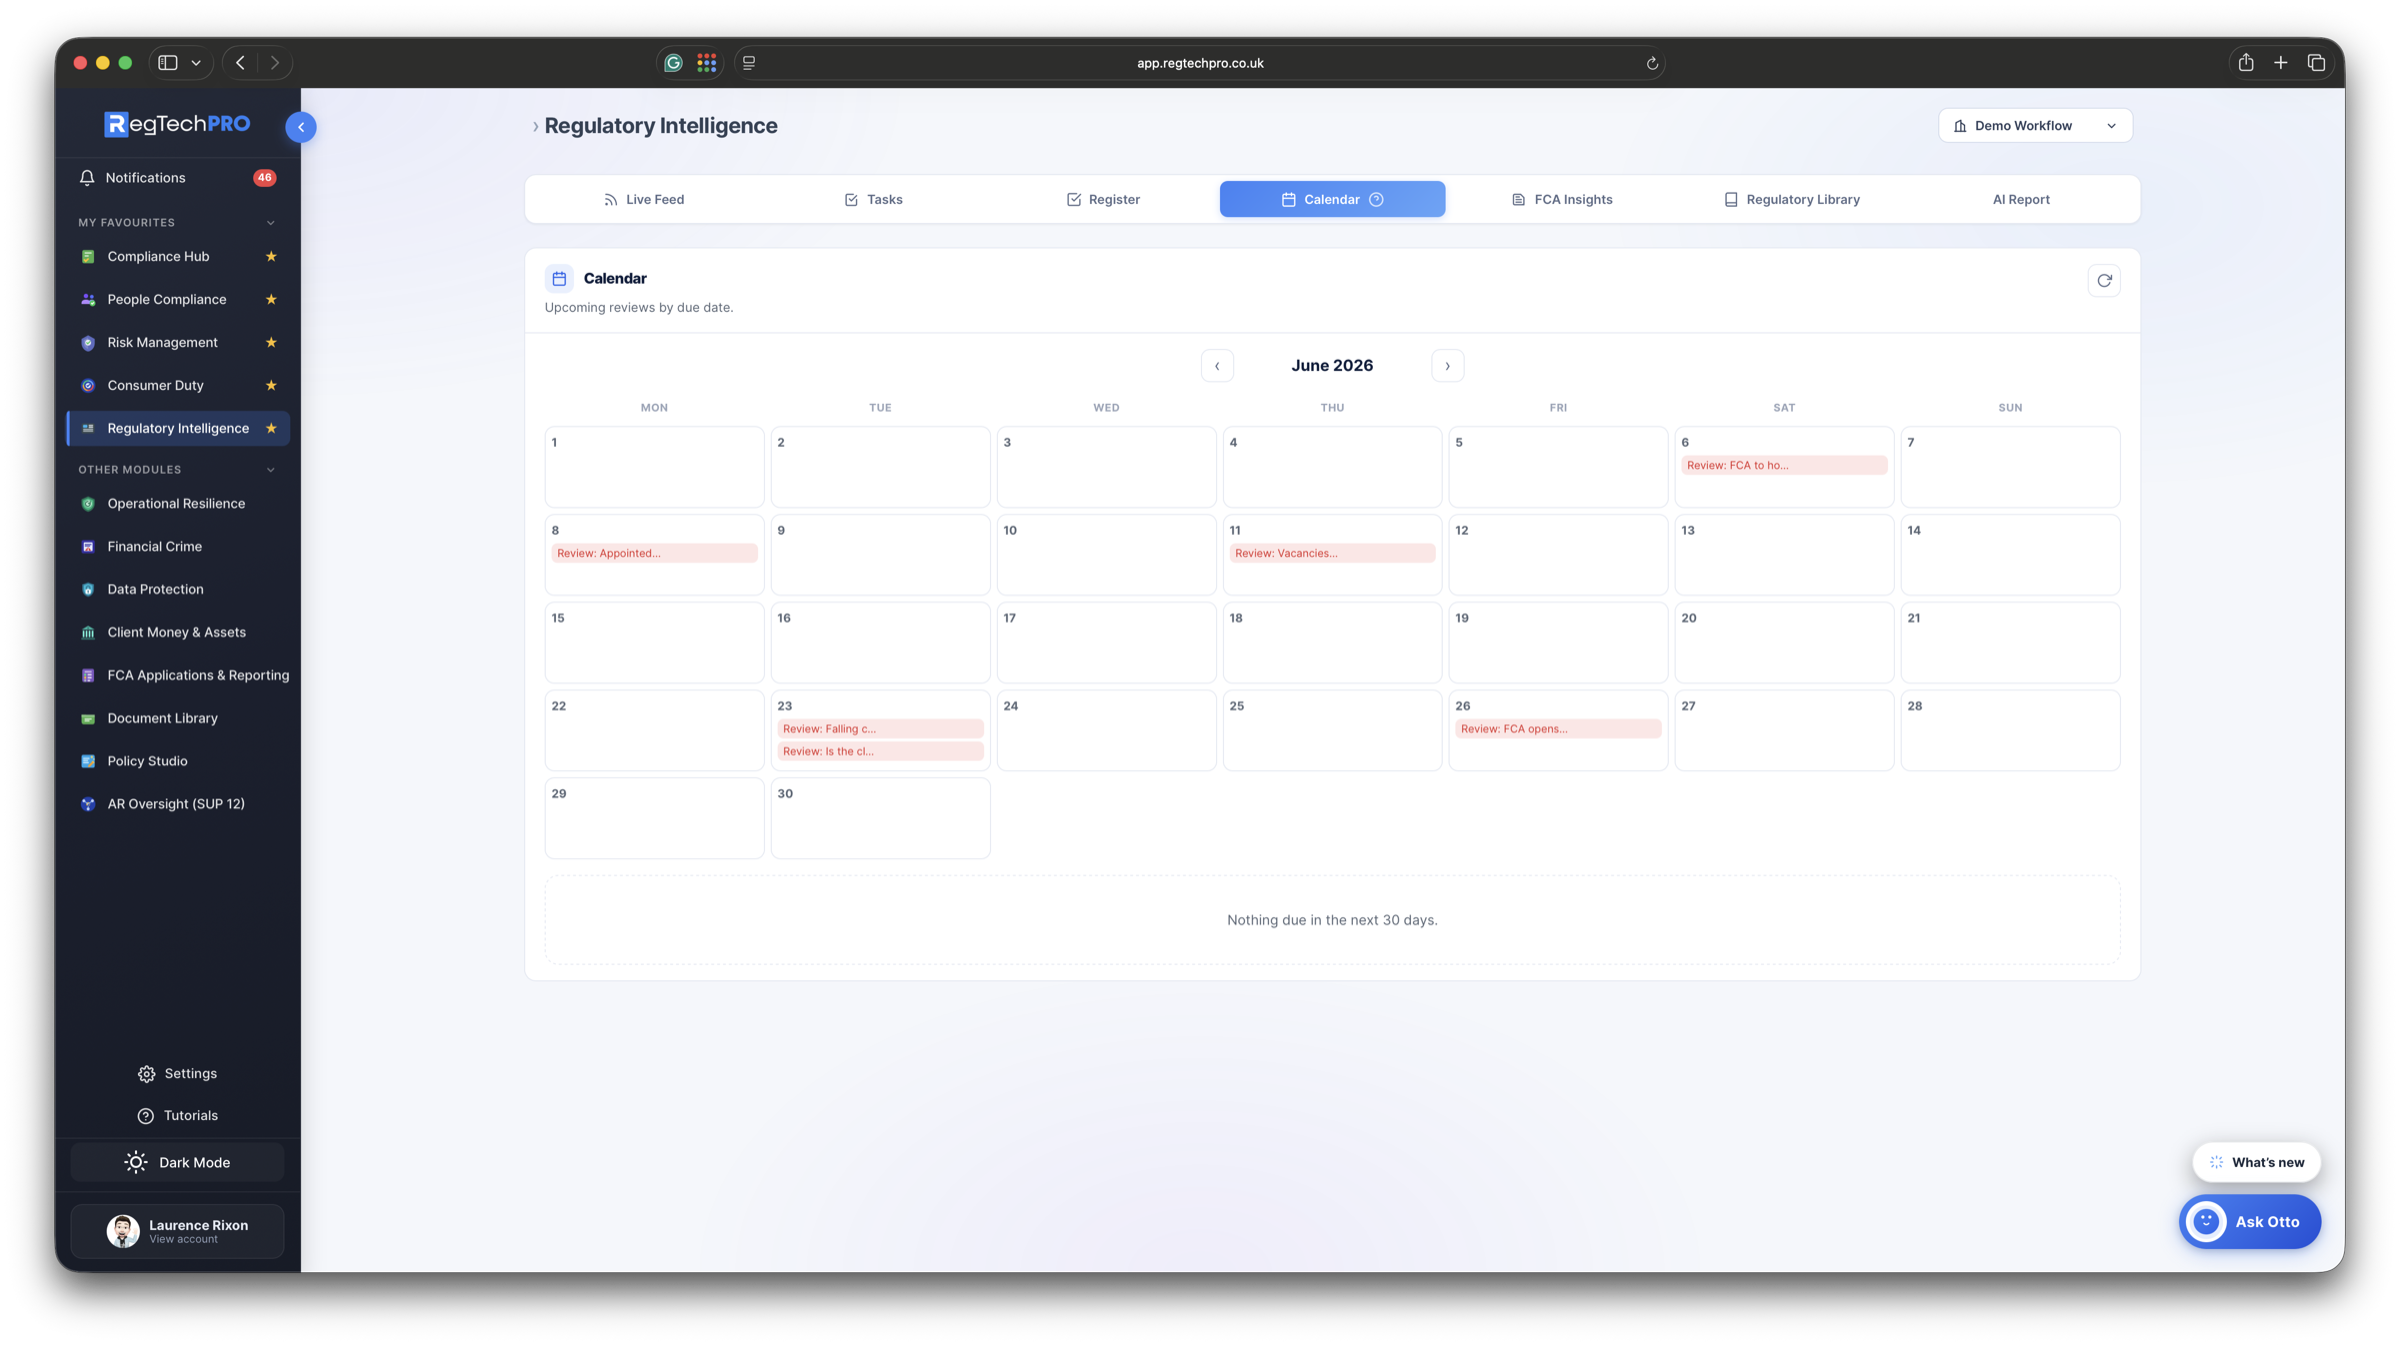The image size is (2400, 1345).
Task: Open a new browser tab with plus icon
Action: pos(2281,63)
